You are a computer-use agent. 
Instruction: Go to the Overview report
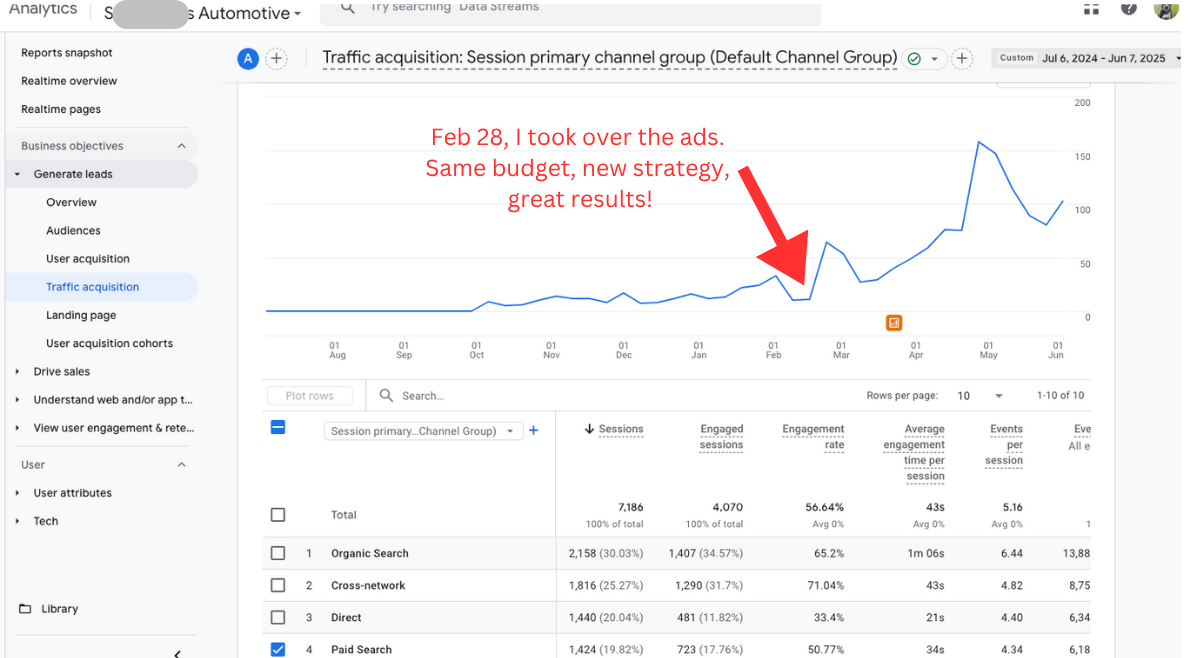(71, 202)
